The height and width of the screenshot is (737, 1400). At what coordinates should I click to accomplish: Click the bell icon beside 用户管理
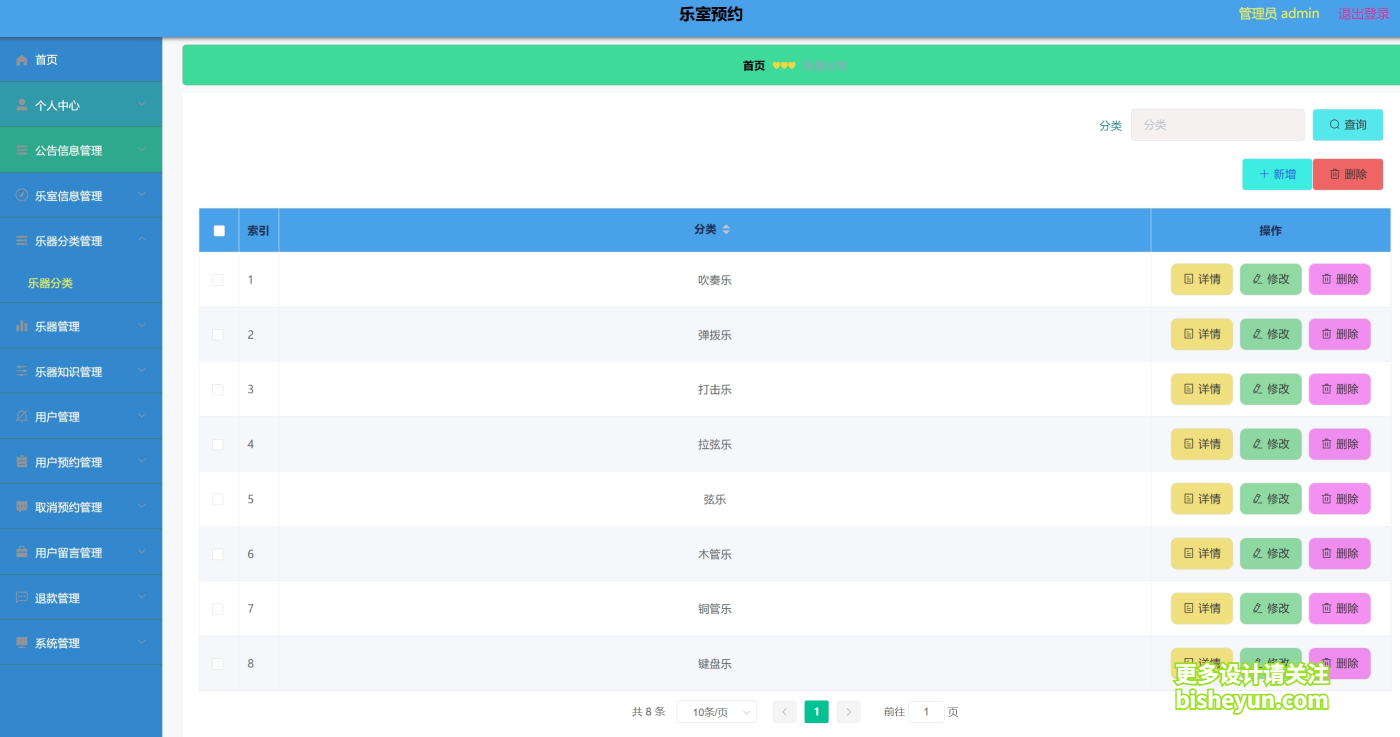coord(22,416)
